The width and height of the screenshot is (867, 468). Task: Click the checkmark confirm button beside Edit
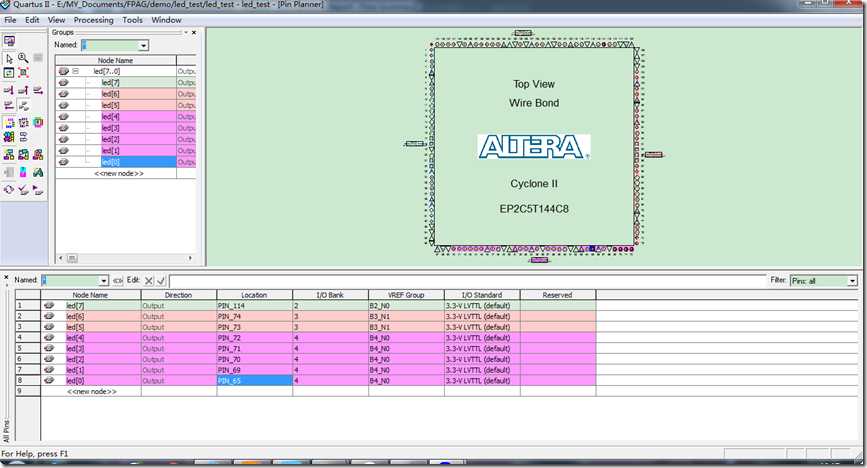pyautogui.click(x=161, y=280)
